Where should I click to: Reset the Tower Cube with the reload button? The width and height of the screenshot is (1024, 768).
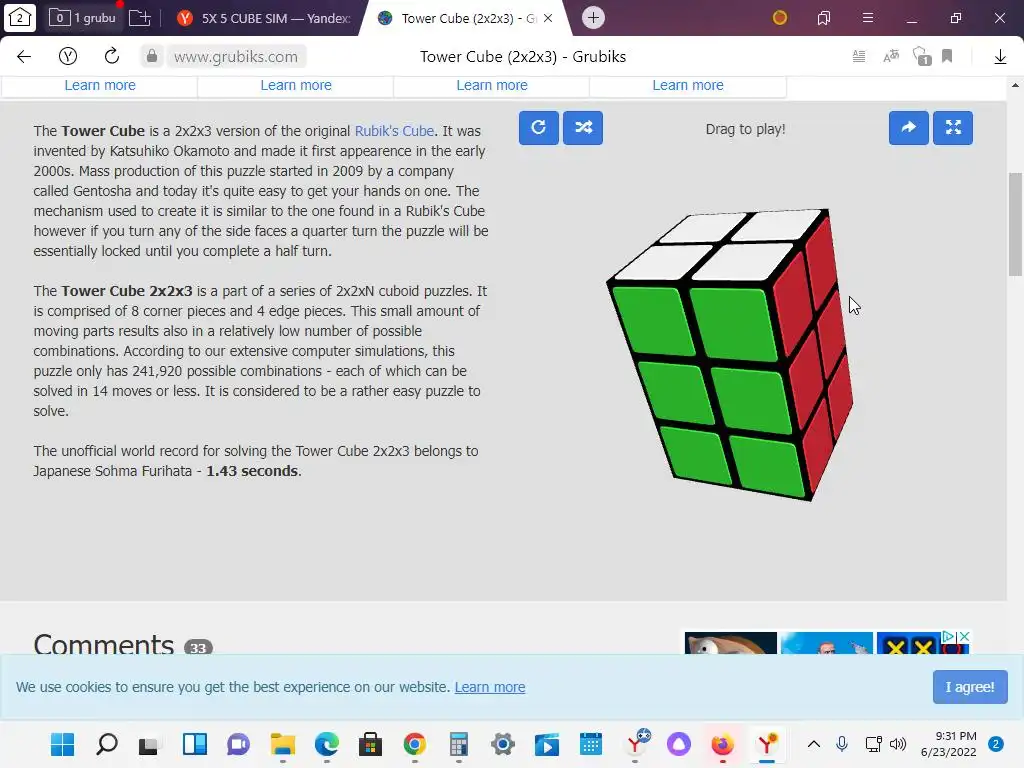[539, 128]
